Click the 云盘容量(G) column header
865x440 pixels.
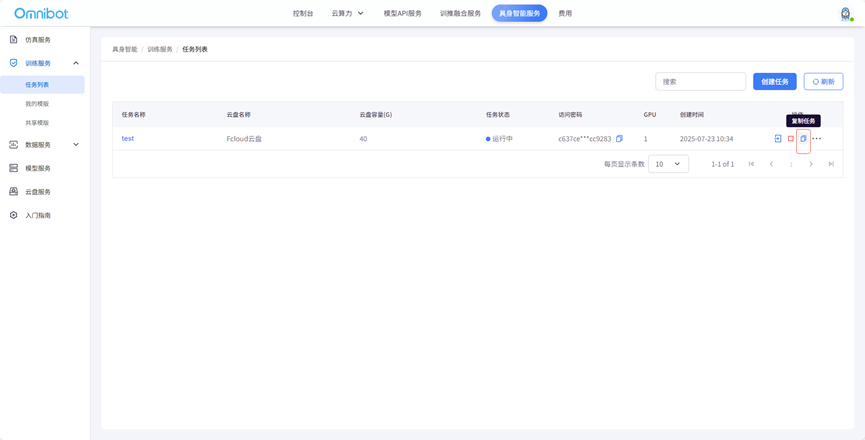376,115
